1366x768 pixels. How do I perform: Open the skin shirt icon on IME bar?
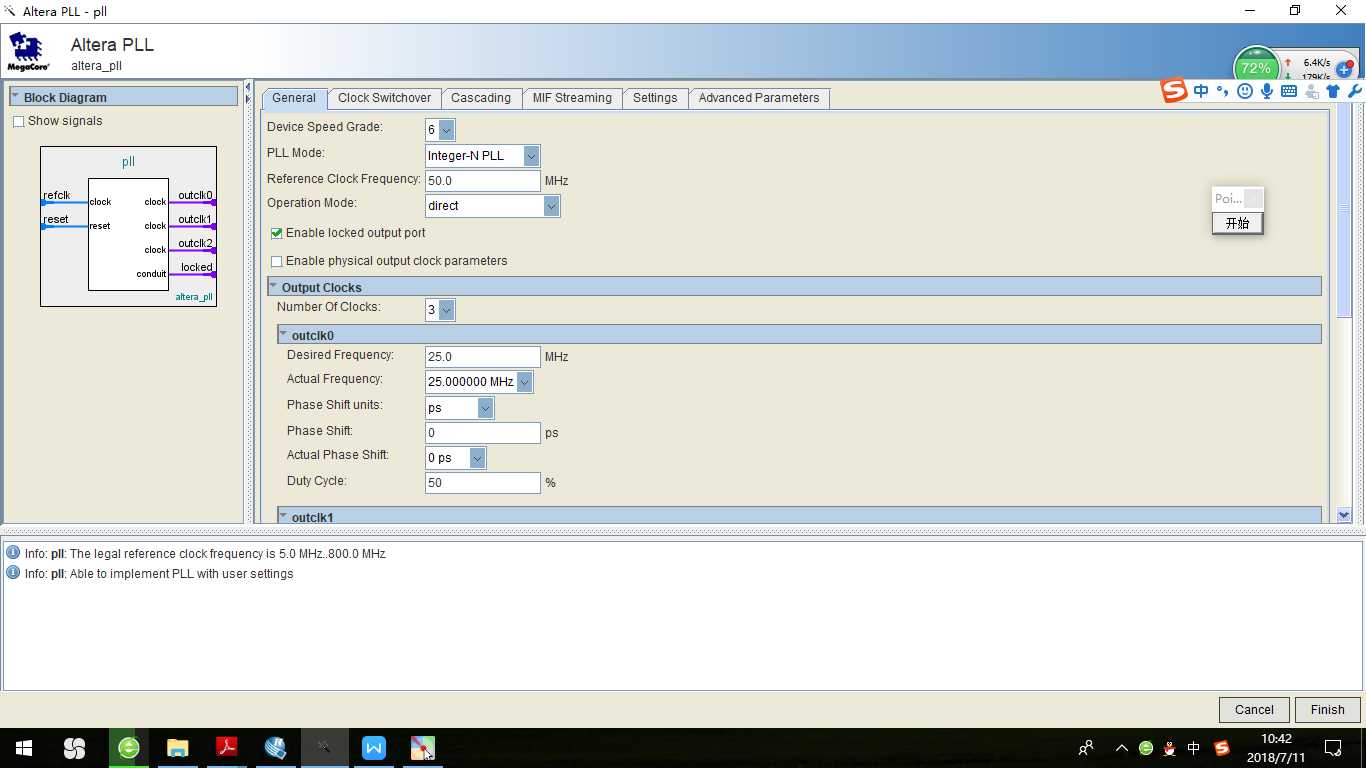1333,91
